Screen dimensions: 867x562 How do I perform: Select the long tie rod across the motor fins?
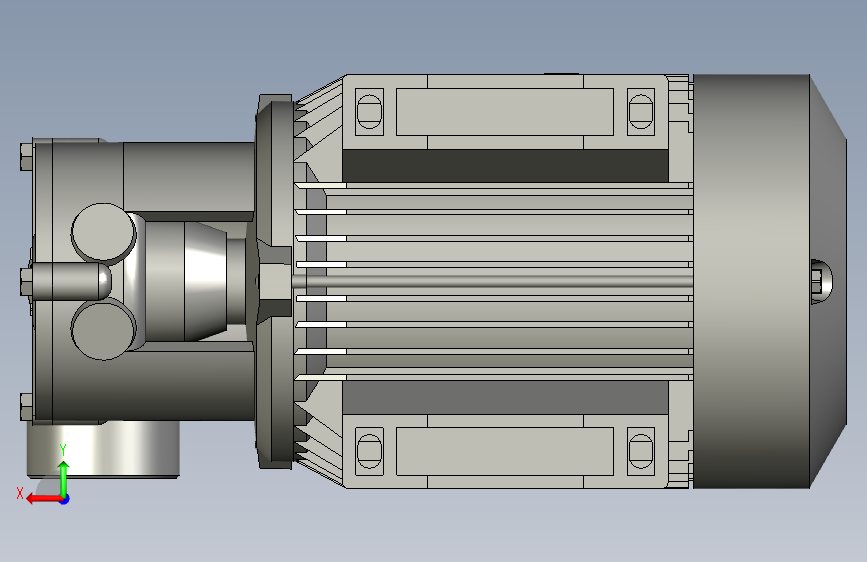coord(492,281)
